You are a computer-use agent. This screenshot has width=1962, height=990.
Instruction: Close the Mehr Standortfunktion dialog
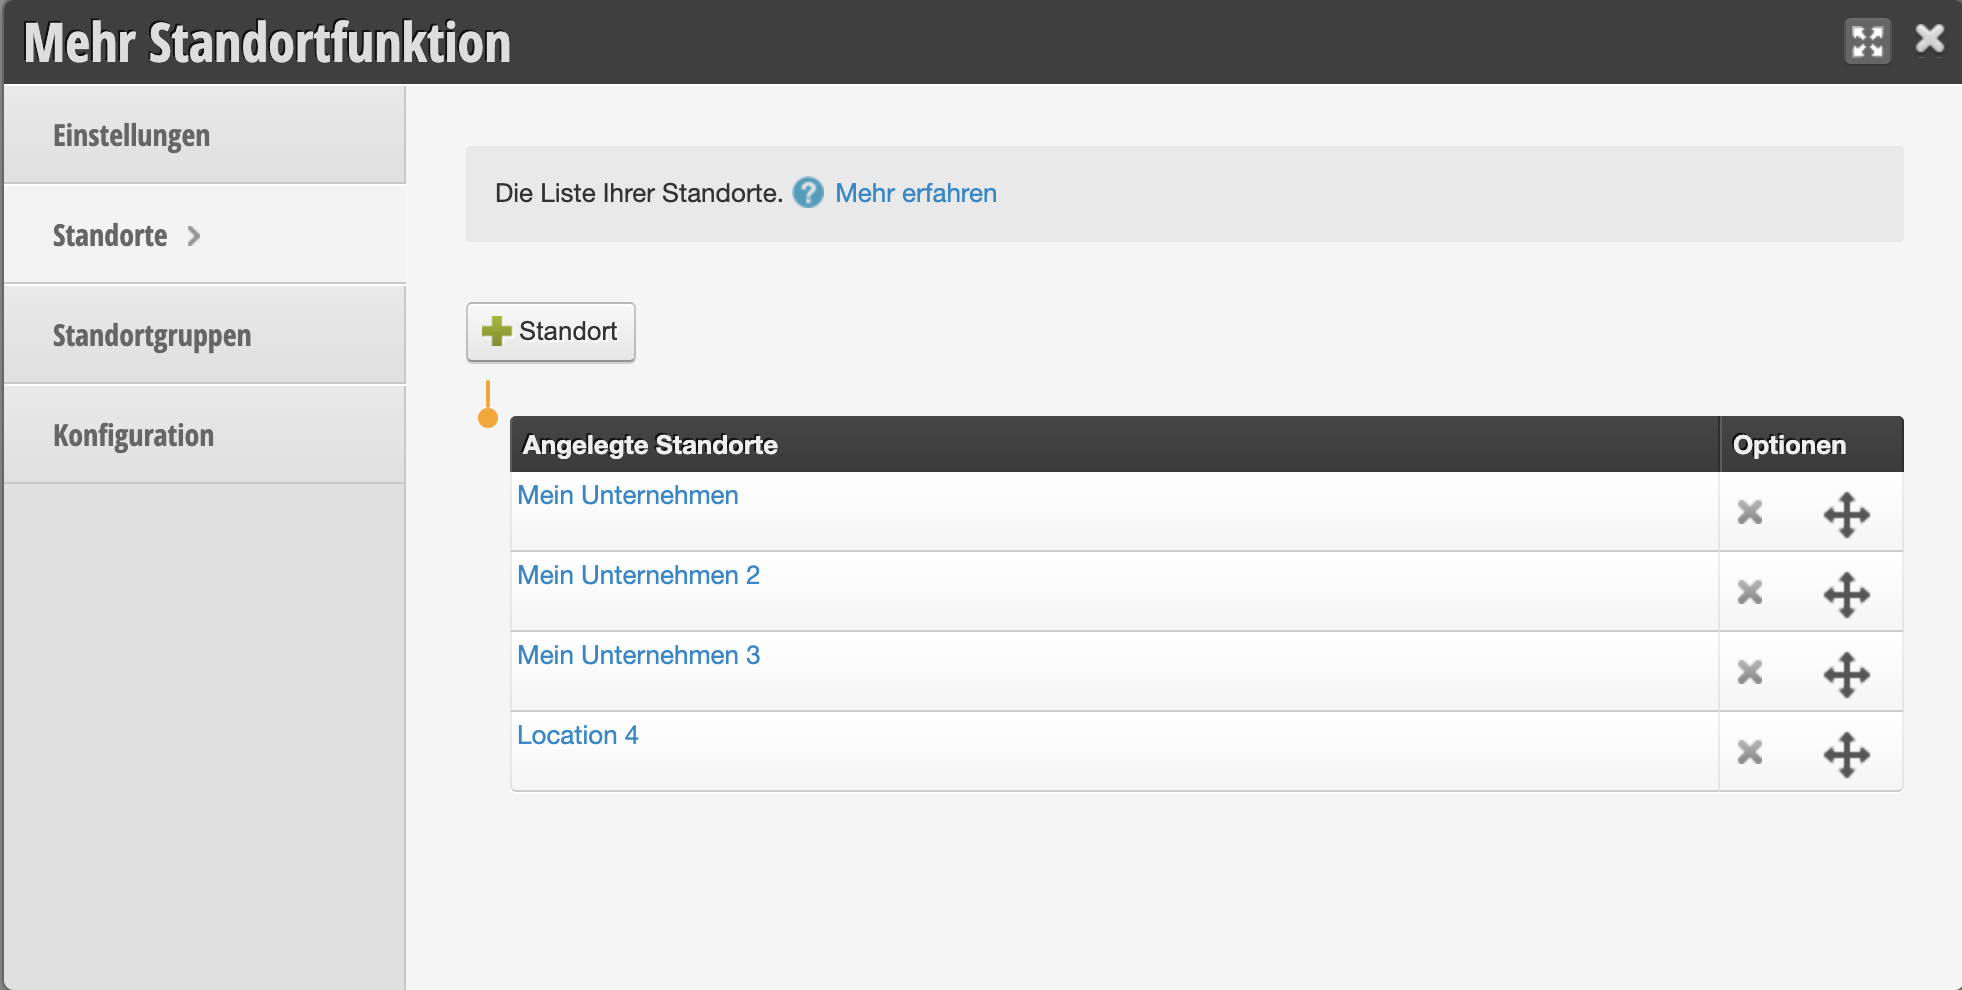1929,40
